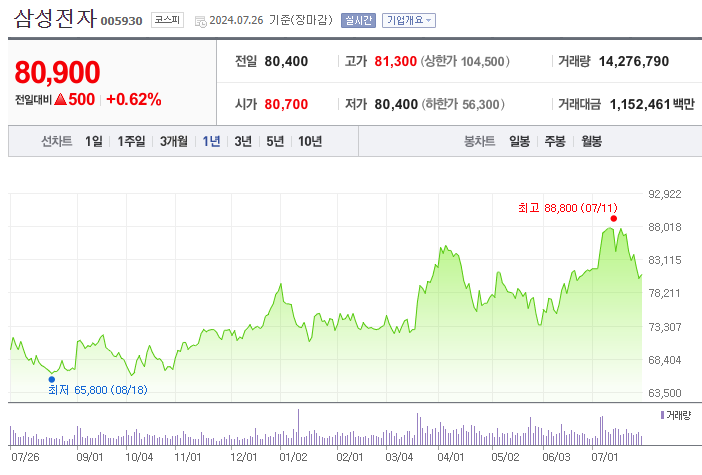The width and height of the screenshot is (702, 475).
Task: Click the 92,922 y-axis label
Action: pyautogui.click(x=665, y=194)
